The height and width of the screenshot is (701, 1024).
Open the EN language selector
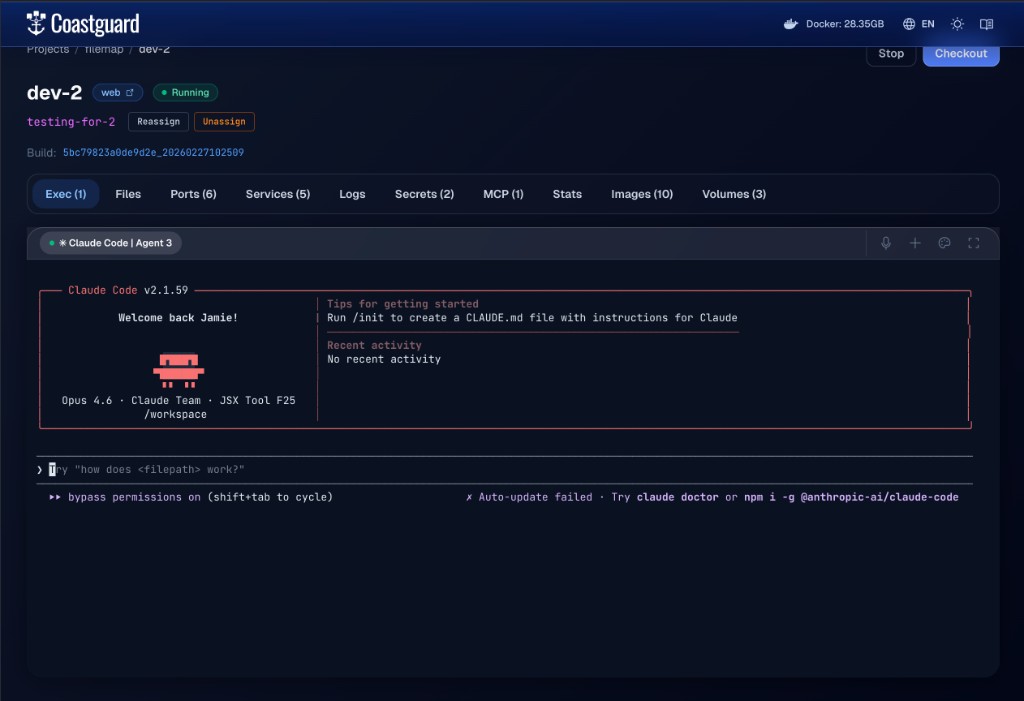pyautogui.click(x=918, y=24)
